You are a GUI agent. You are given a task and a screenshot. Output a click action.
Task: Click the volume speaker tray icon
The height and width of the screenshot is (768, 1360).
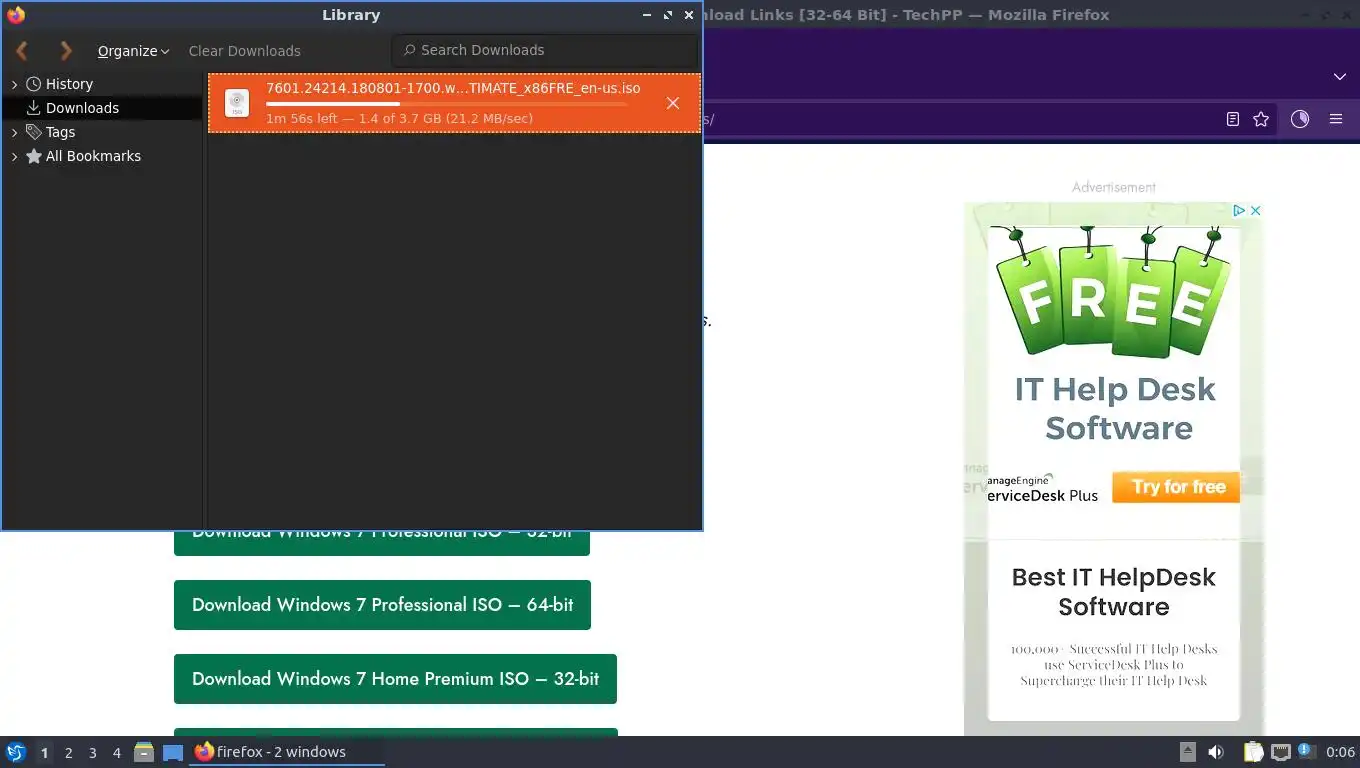coord(1216,752)
